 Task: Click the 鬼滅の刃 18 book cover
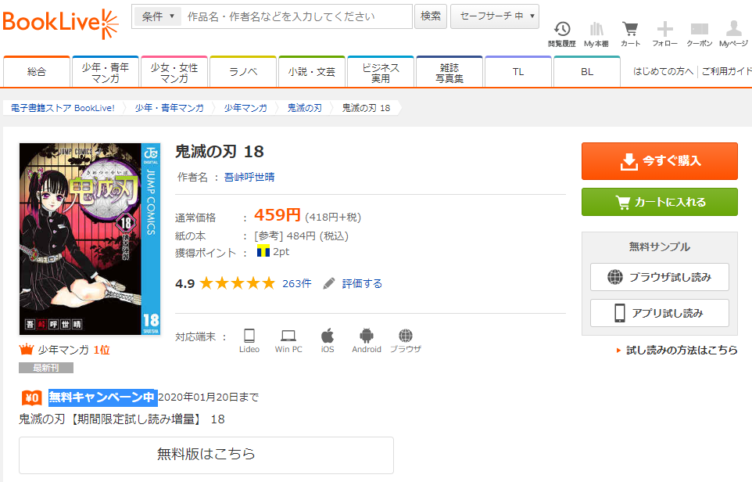pos(90,239)
